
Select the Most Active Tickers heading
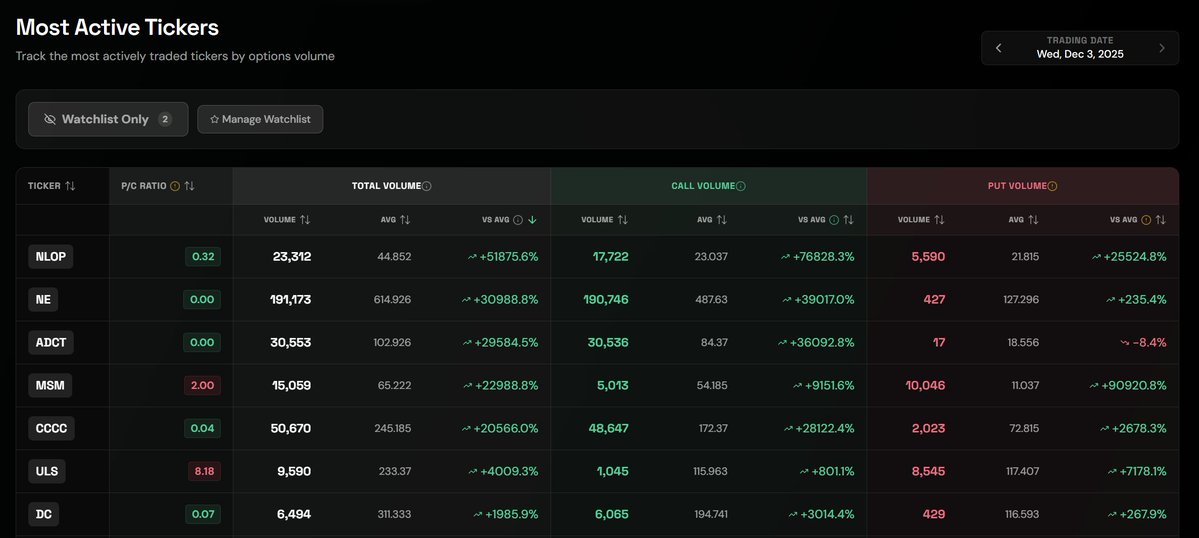pyautogui.click(x=117, y=28)
